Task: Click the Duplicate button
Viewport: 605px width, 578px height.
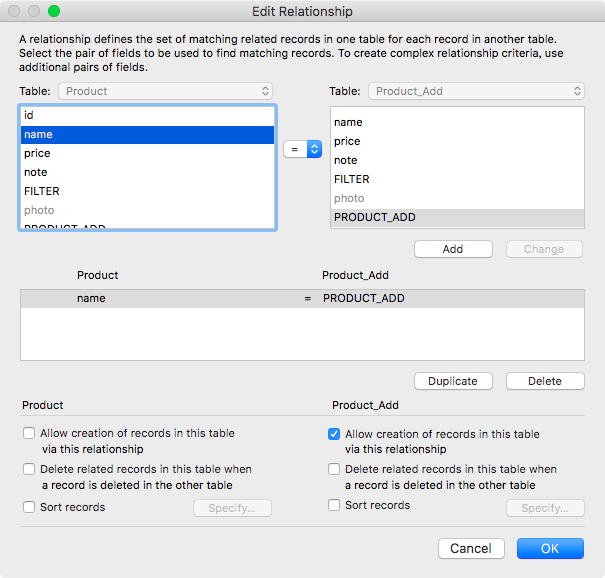Action: coord(453,381)
